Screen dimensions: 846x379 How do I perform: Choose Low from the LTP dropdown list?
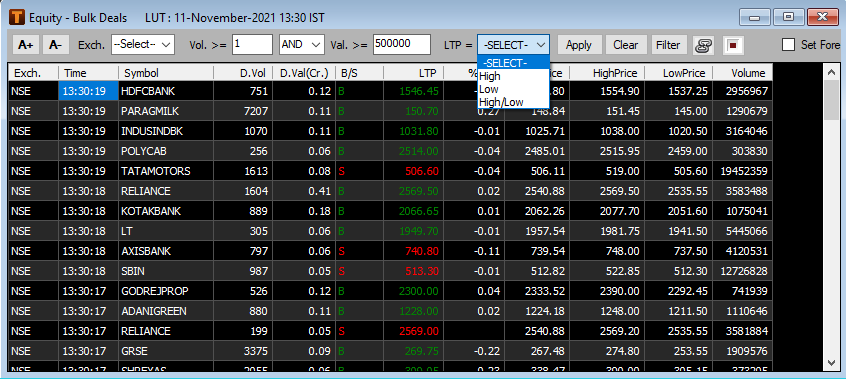point(513,89)
